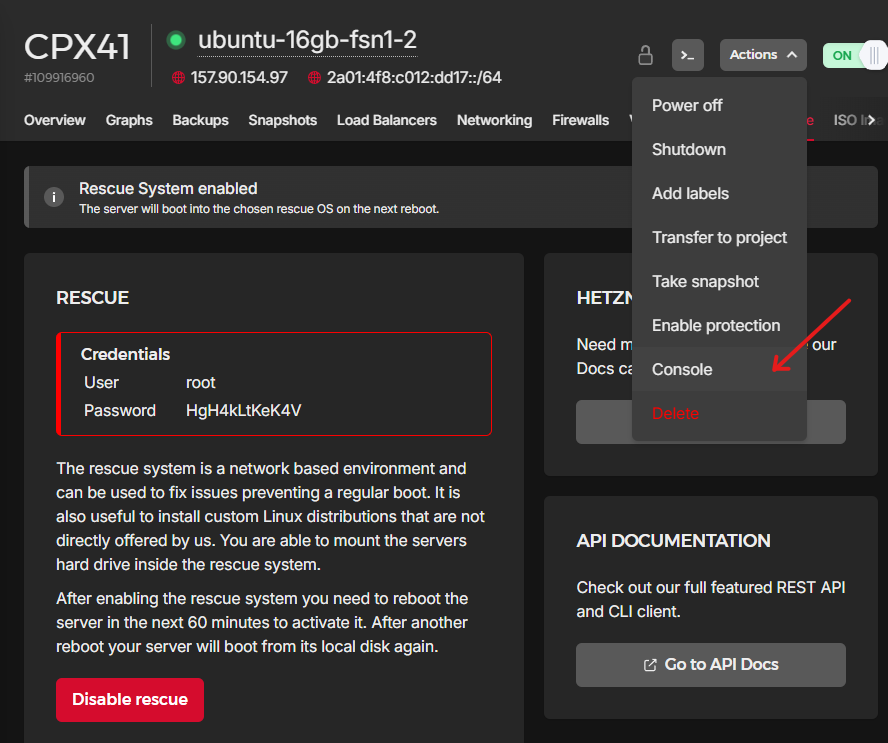The width and height of the screenshot is (888, 743).
Task: Click the server name ubuntu-16gb-fsn1-2
Action: pyautogui.click(x=307, y=41)
